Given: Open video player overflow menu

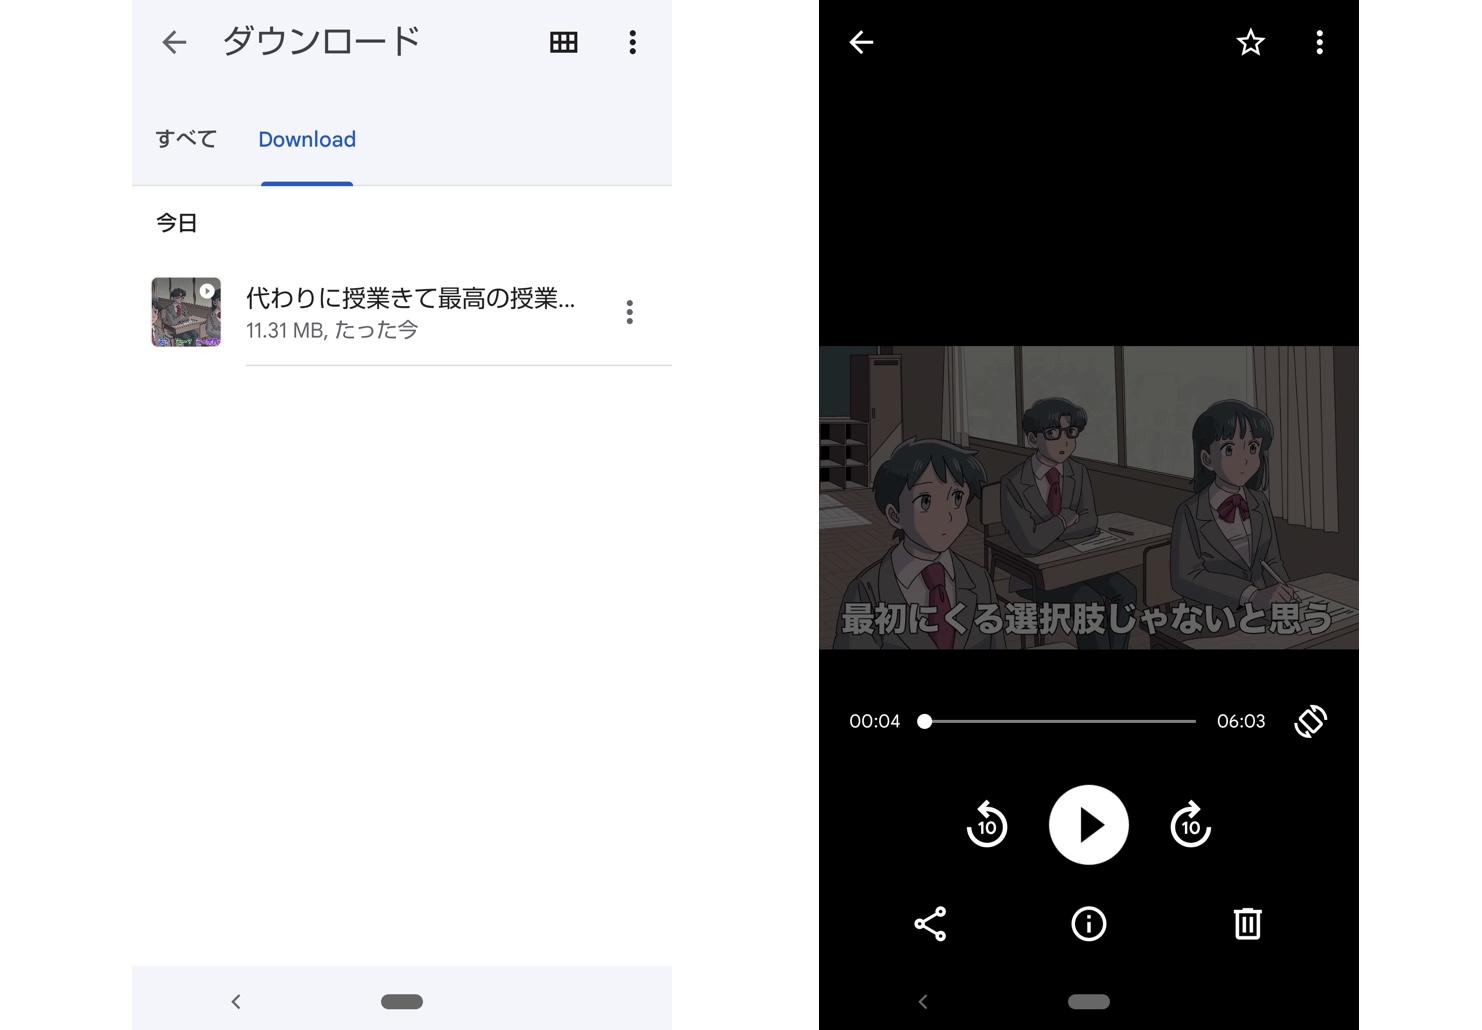Looking at the screenshot, I should click(x=1319, y=42).
